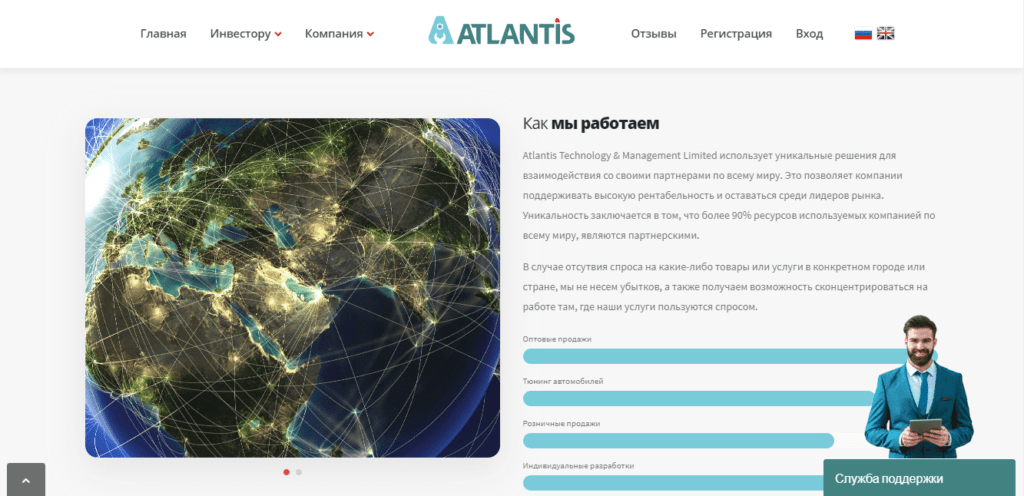Select the second gray slider dot

click(298, 472)
